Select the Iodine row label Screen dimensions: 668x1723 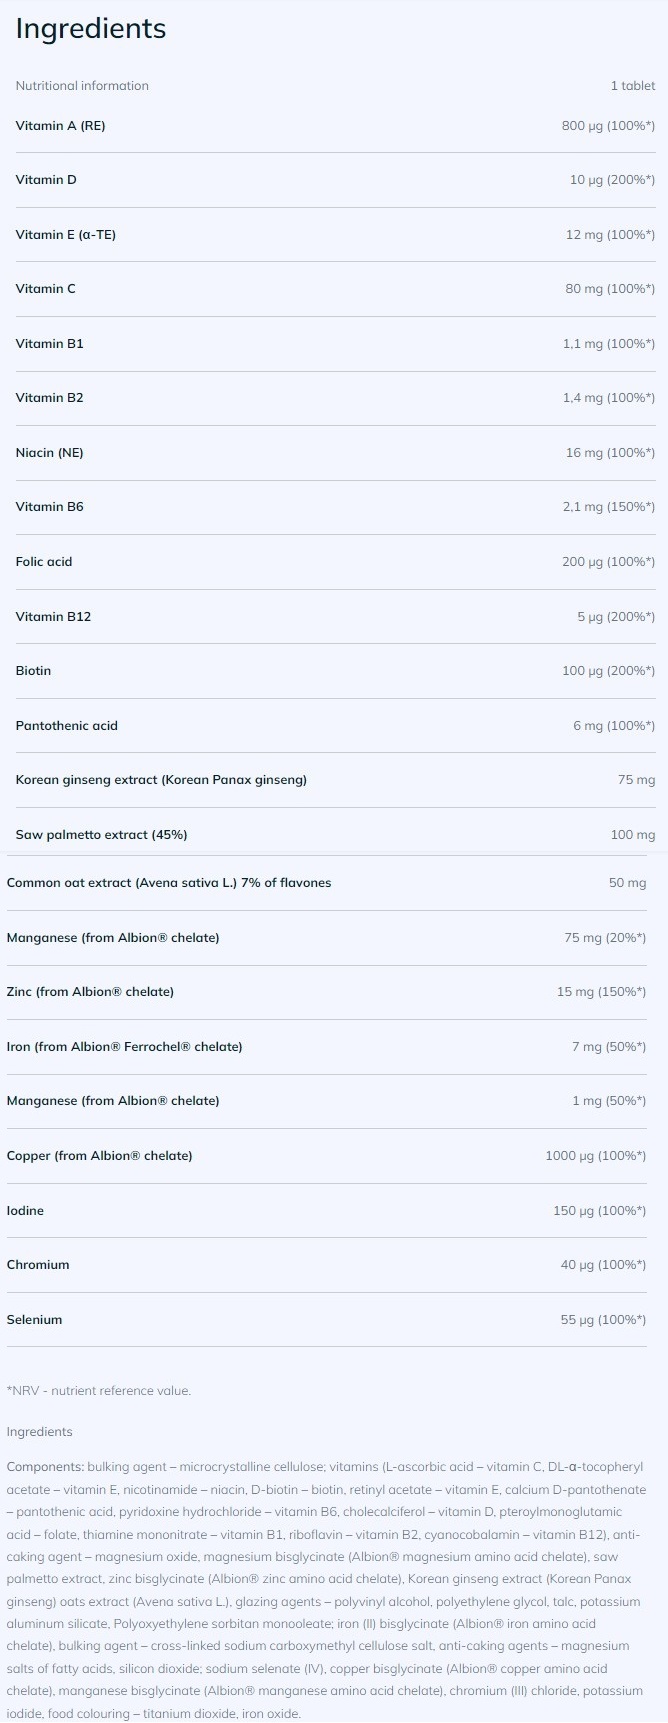(x=25, y=1211)
